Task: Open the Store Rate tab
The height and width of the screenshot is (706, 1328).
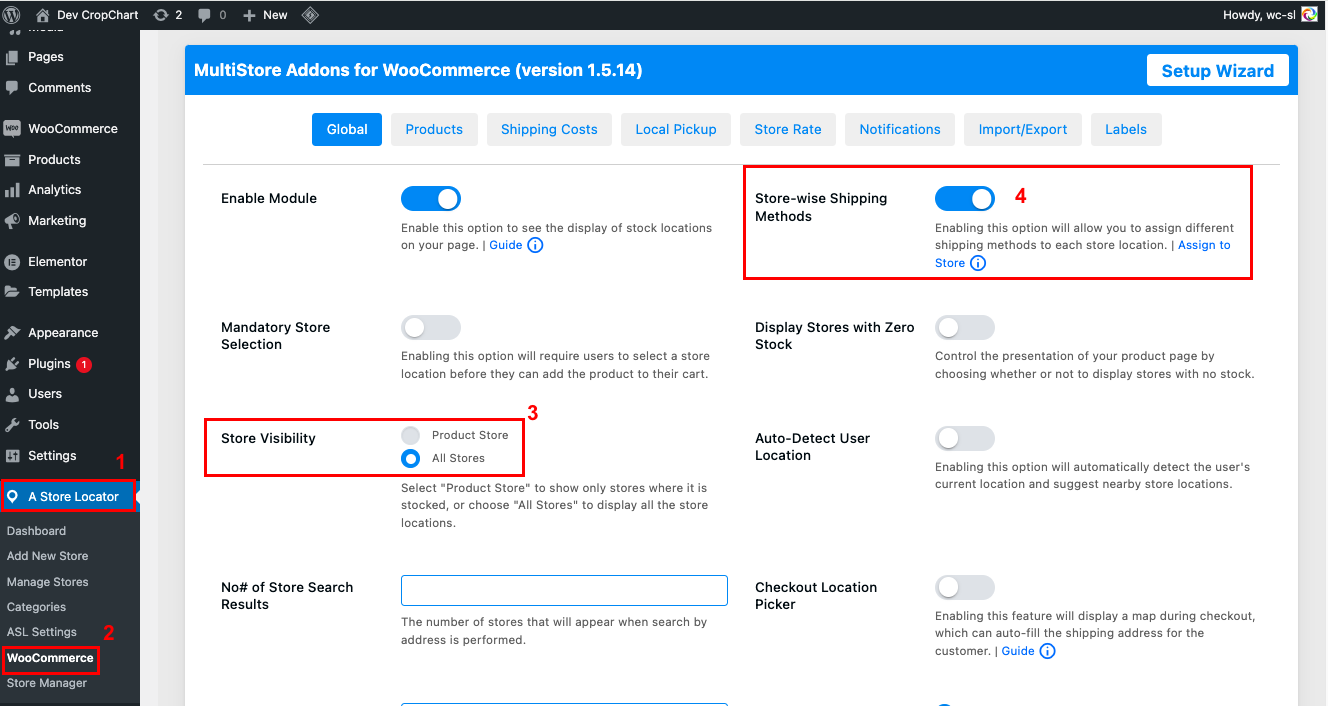Action: point(788,129)
